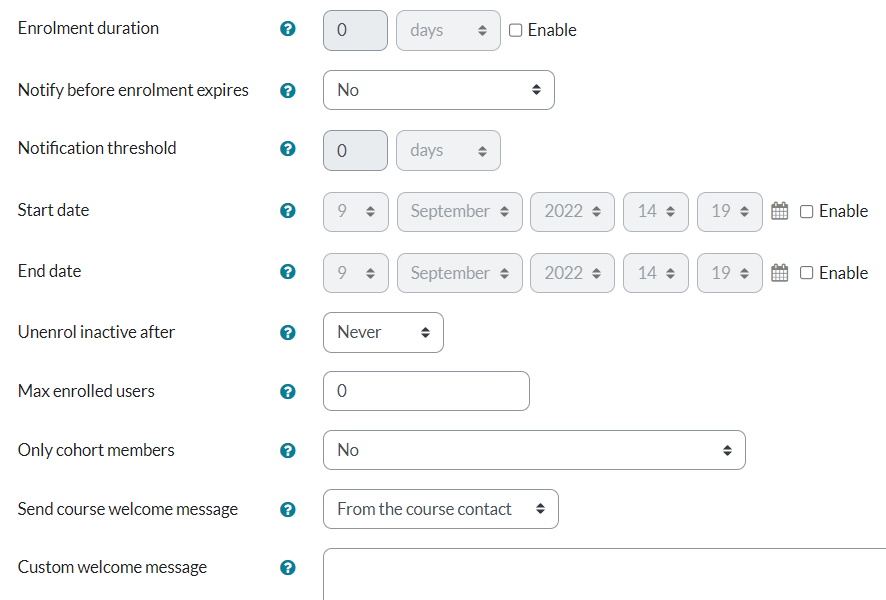Click Start date help icon
This screenshot has height=600, width=886.
pyautogui.click(x=288, y=211)
